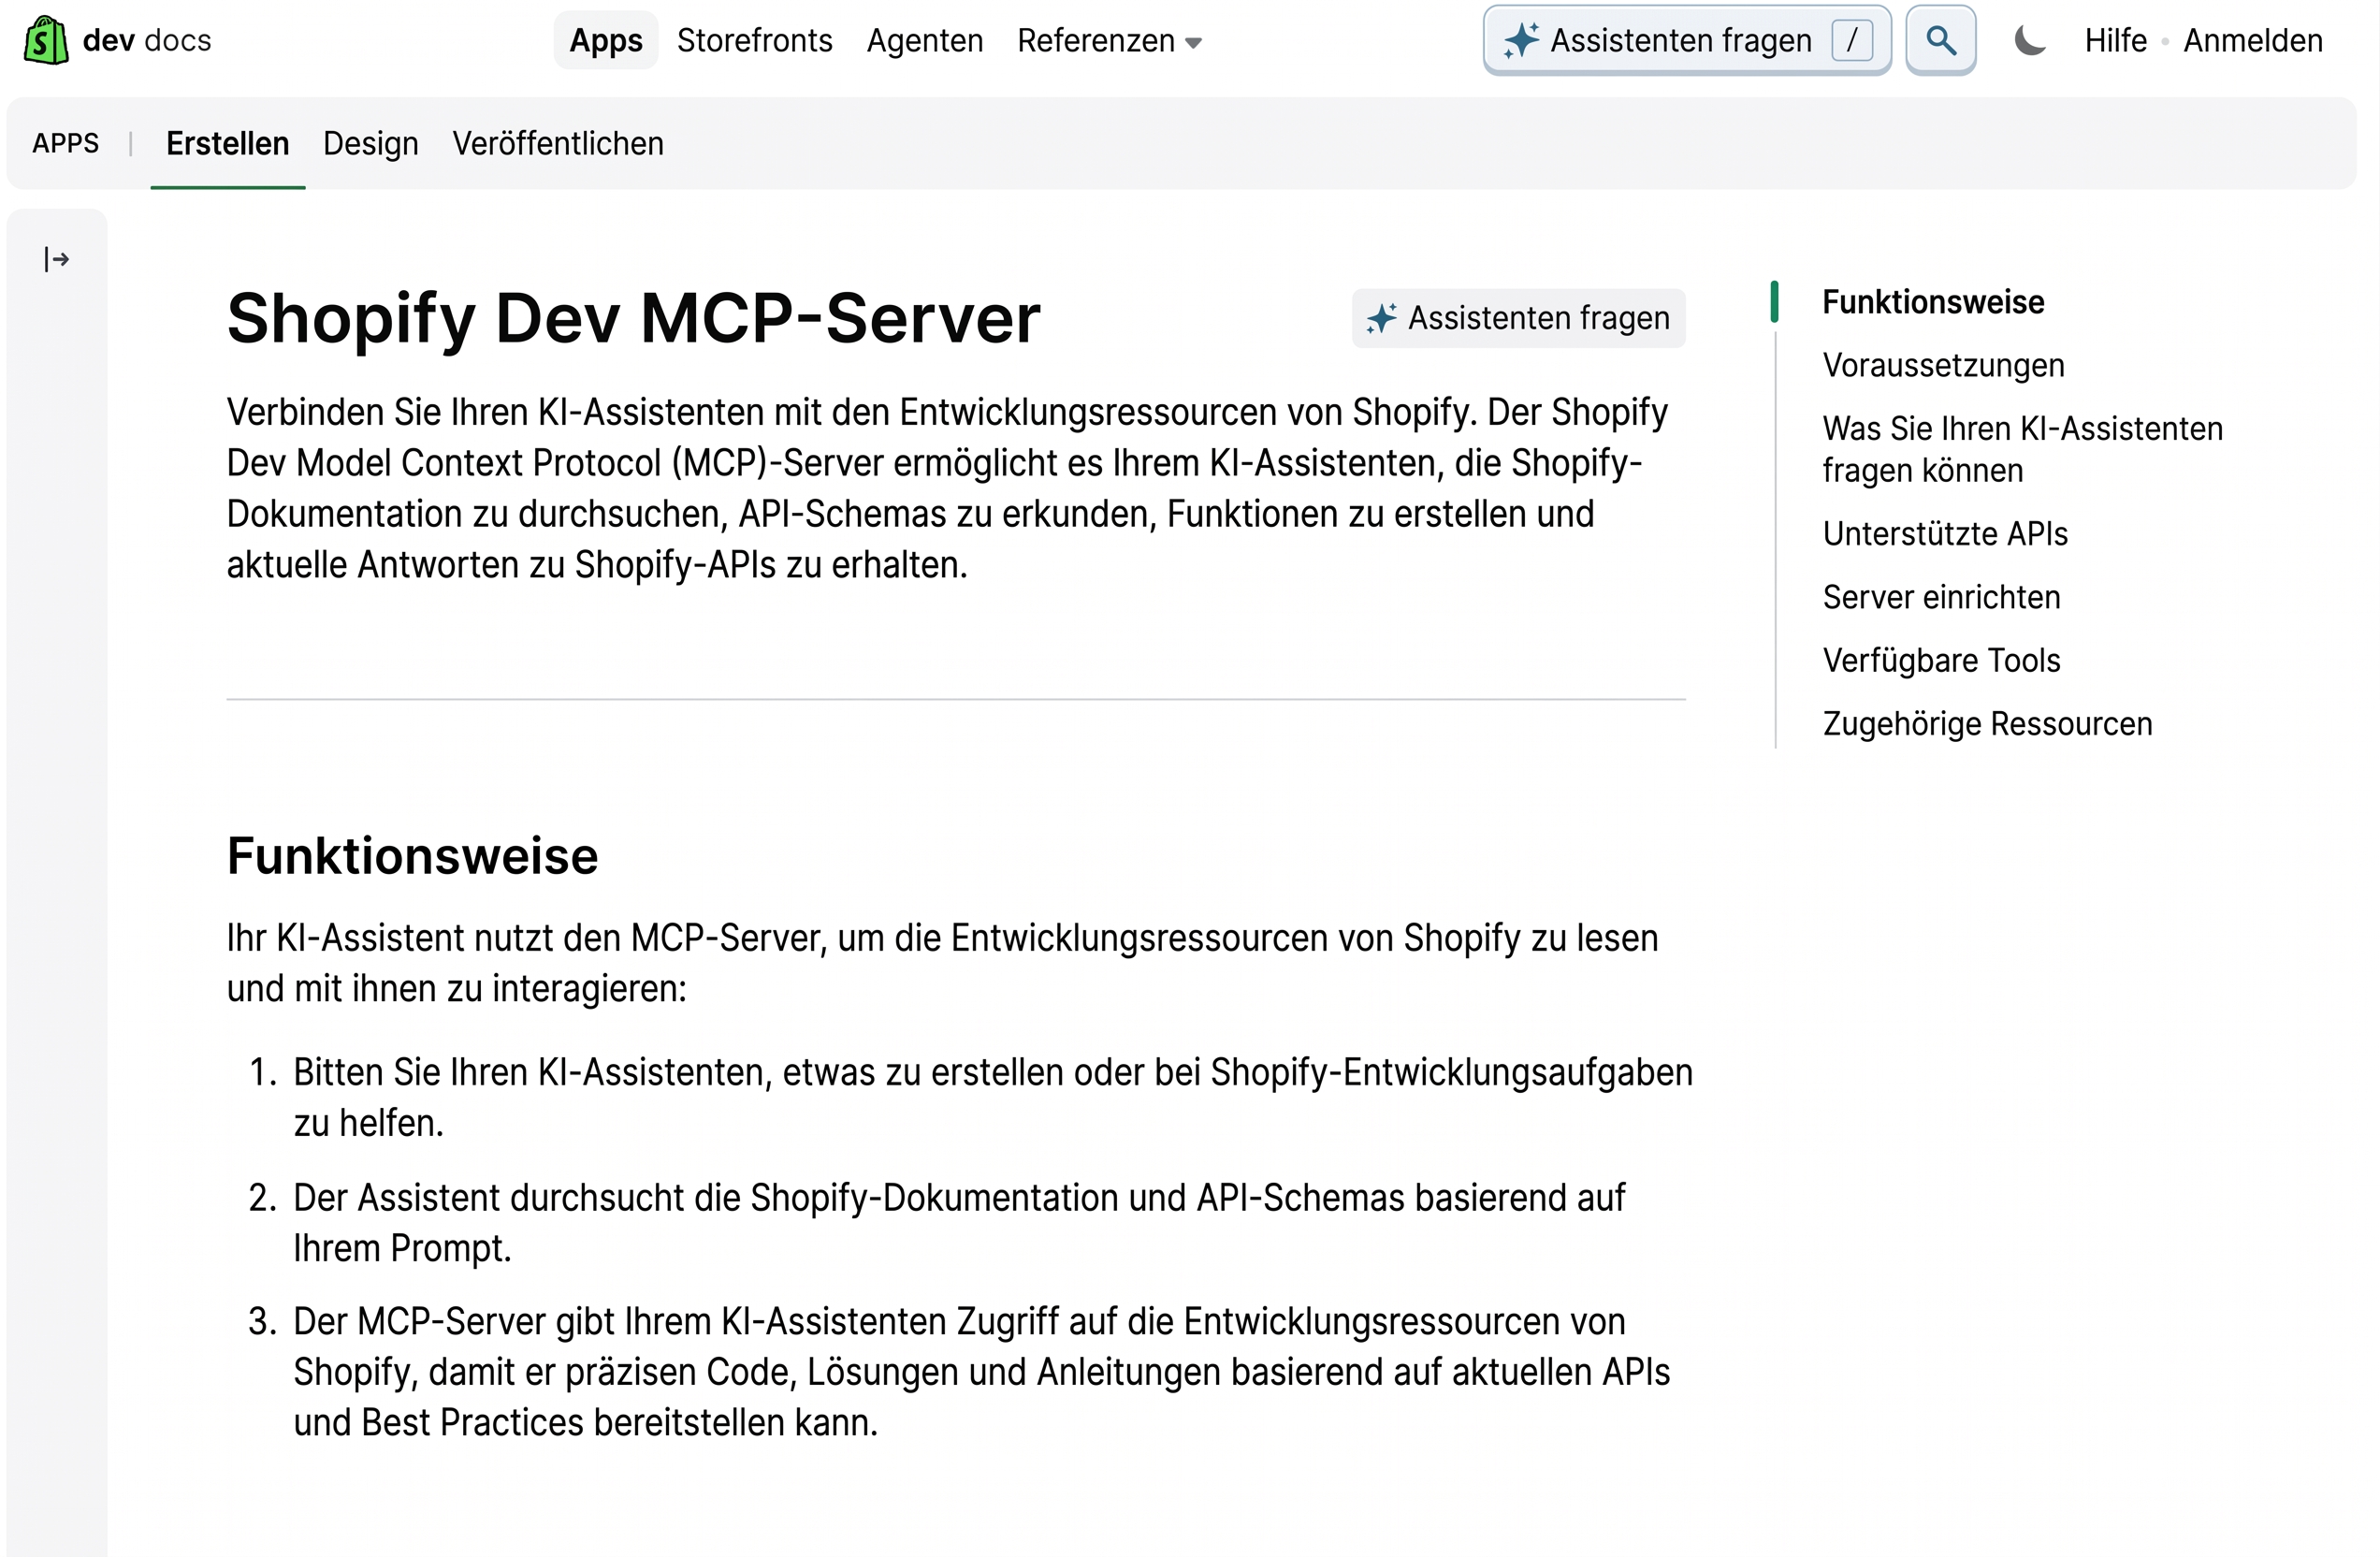This screenshot has width=2380, height=1557.
Task: Click the Funktionsweise section heading
Action: coord(412,856)
